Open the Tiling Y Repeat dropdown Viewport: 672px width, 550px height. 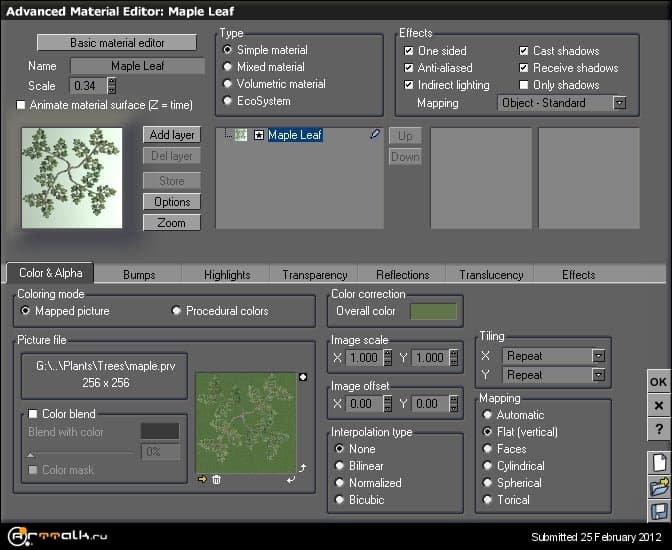point(598,375)
